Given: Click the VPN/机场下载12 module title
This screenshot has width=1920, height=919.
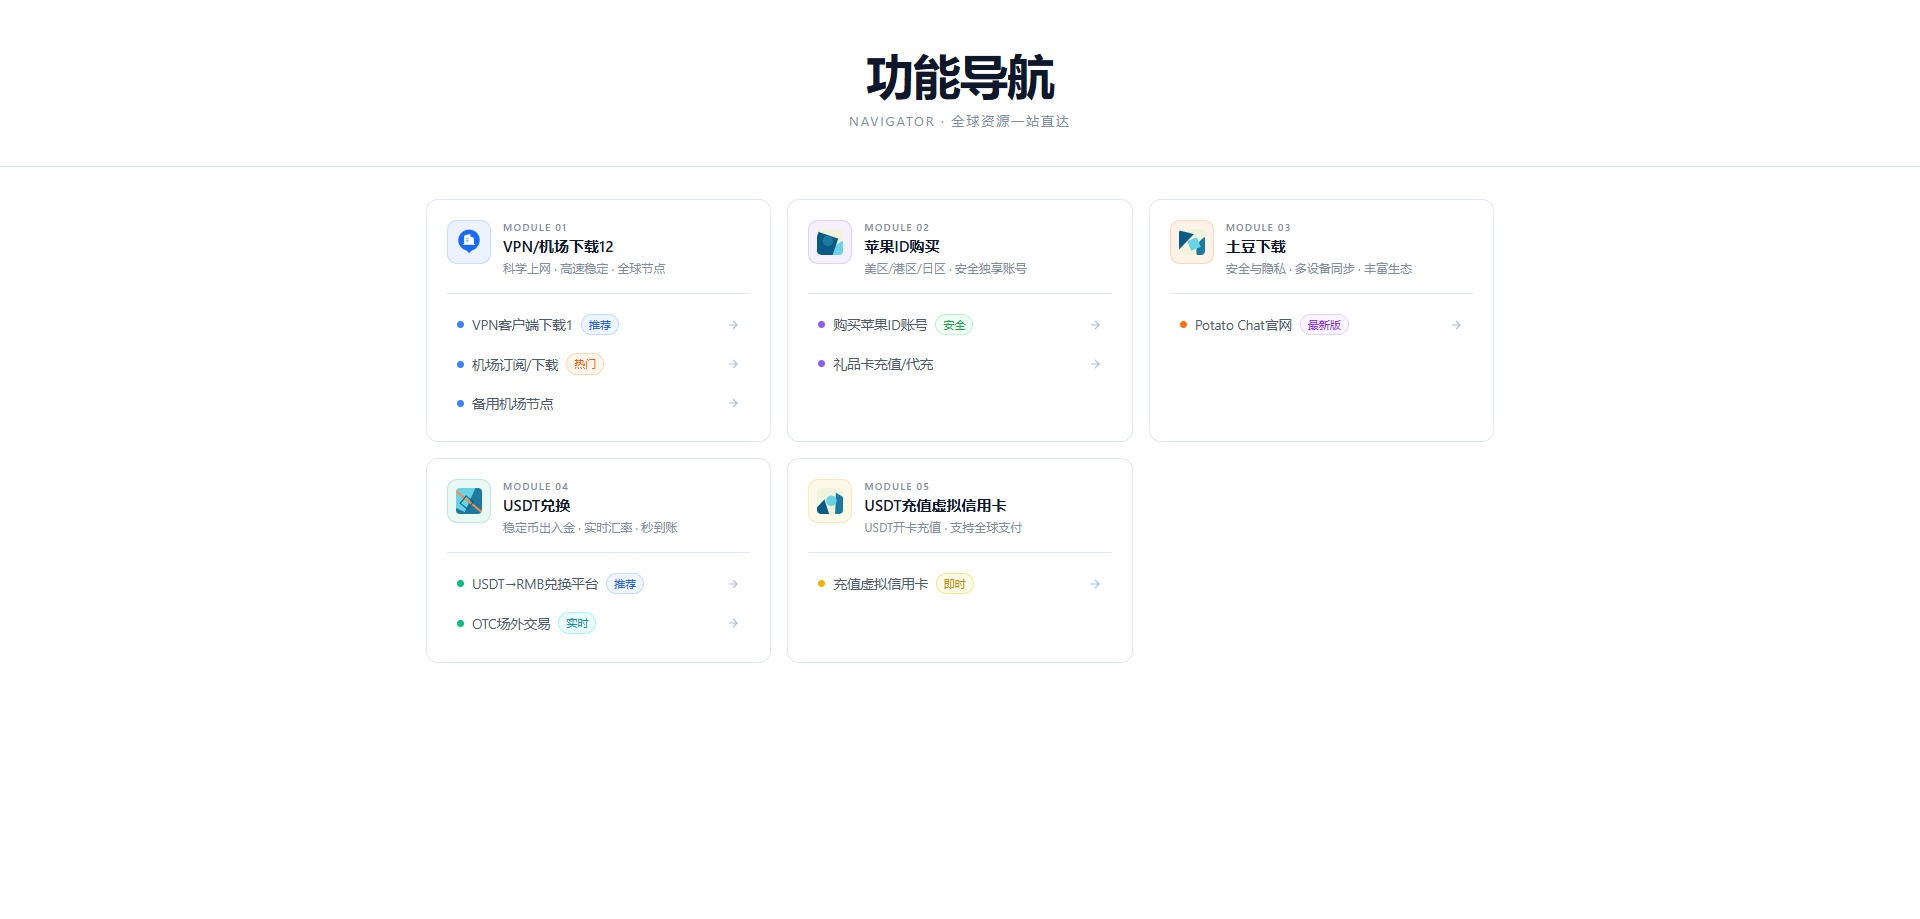Looking at the screenshot, I should pos(558,247).
